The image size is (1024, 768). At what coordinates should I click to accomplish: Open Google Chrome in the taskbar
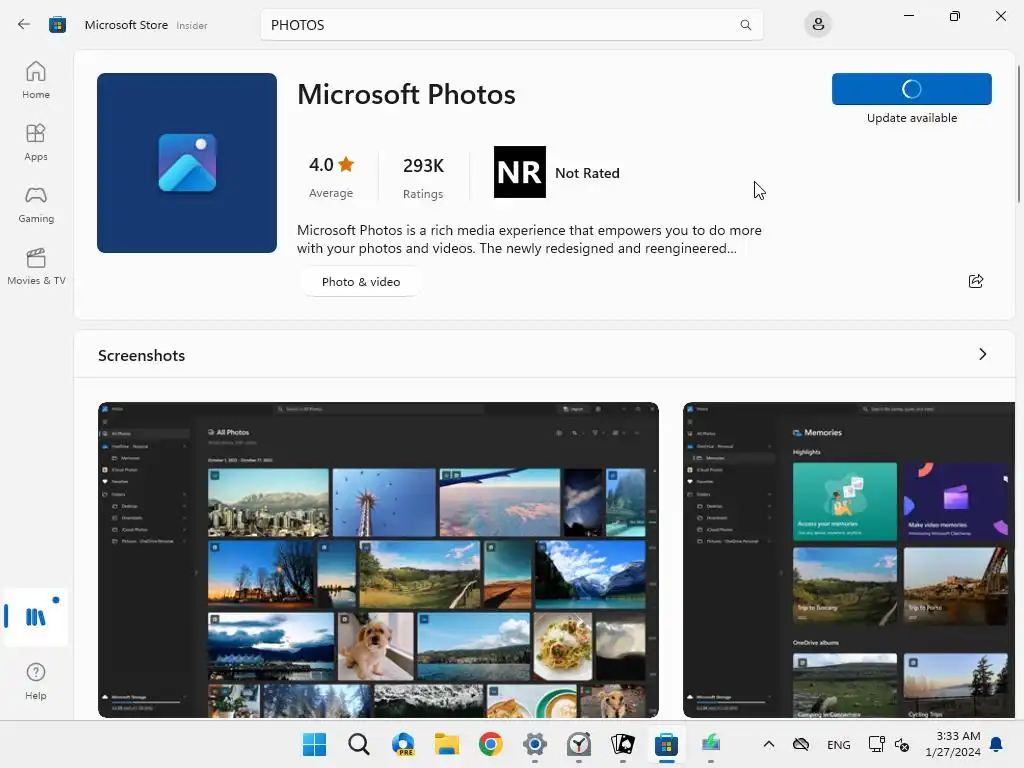(490, 744)
